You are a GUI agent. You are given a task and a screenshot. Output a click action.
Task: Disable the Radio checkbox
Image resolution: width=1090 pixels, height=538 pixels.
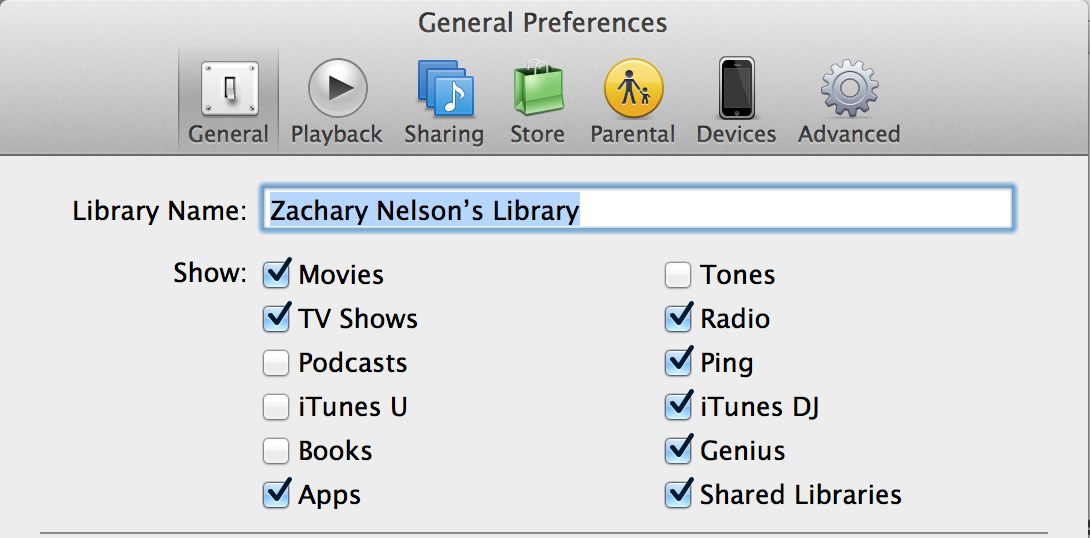[x=678, y=318]
